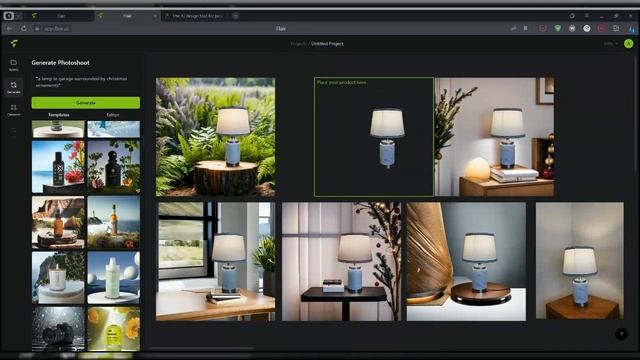Viewport: 640px width, 360px height.
Task: Select the Generate tool in sidebar
Action: click(13, 87)
